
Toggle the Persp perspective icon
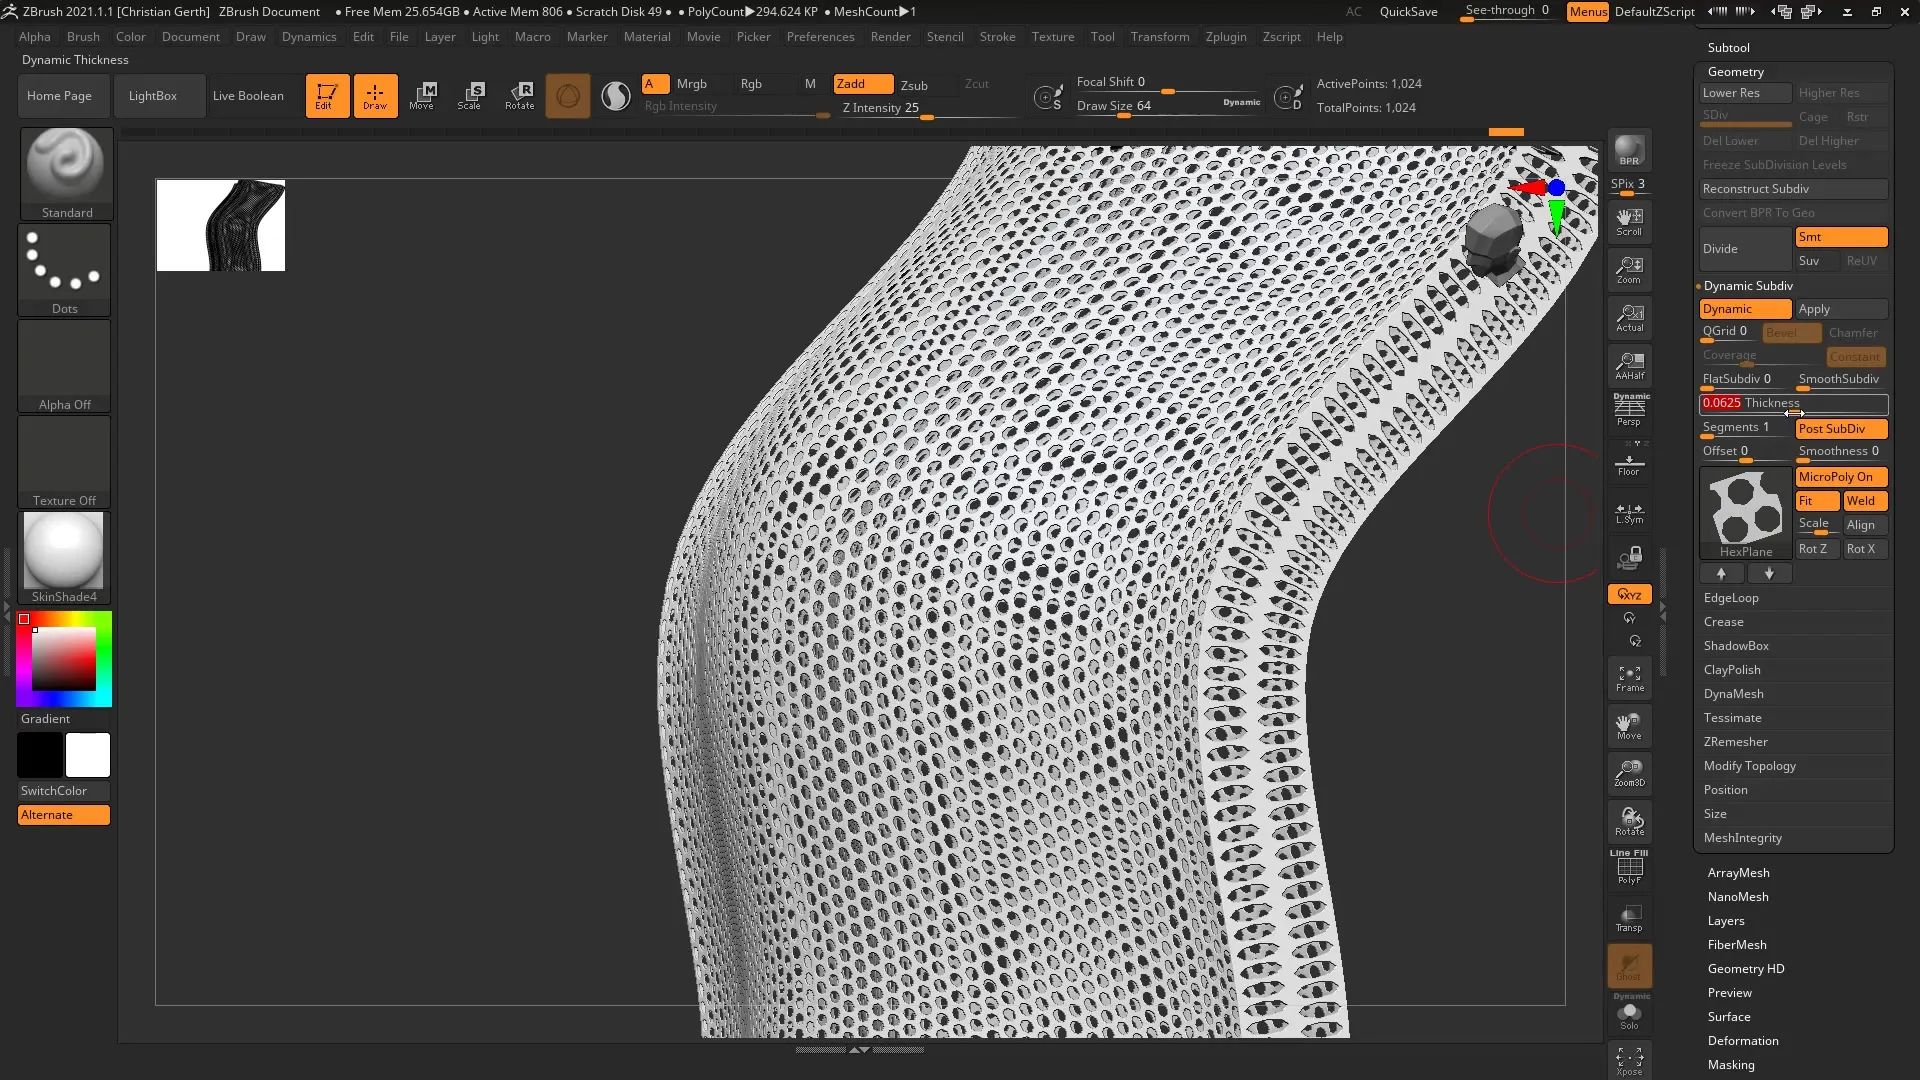[1629, 410]
